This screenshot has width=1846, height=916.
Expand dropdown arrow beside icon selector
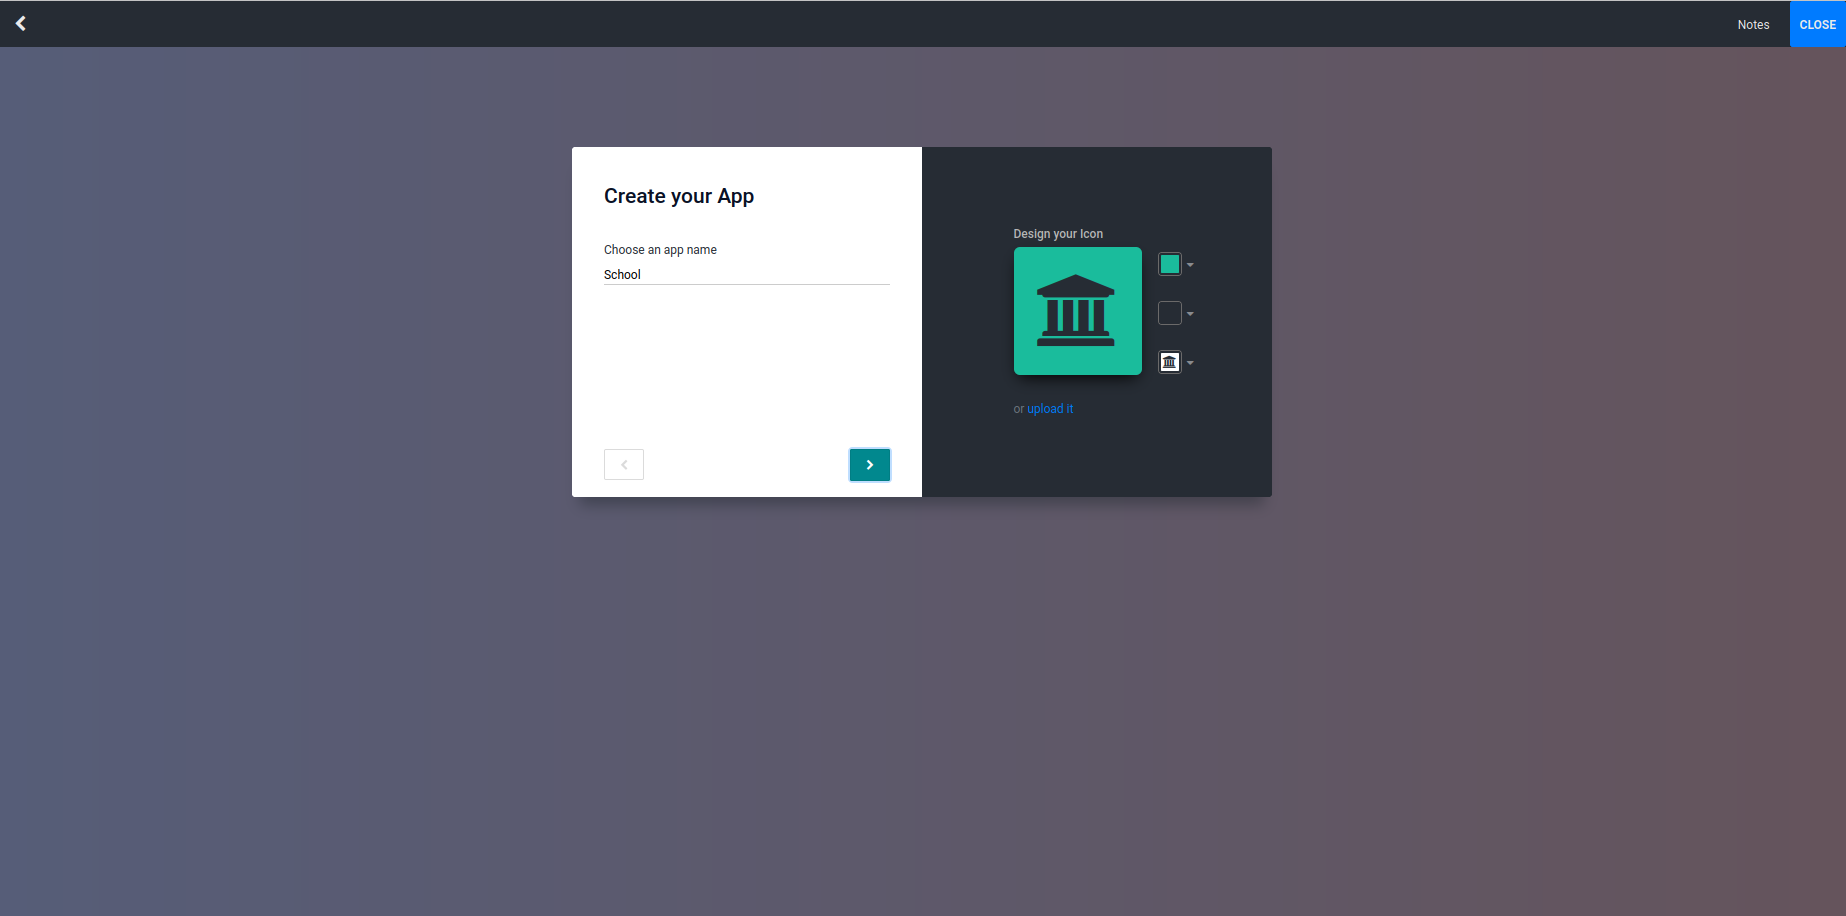click(x=1190, y=363)
